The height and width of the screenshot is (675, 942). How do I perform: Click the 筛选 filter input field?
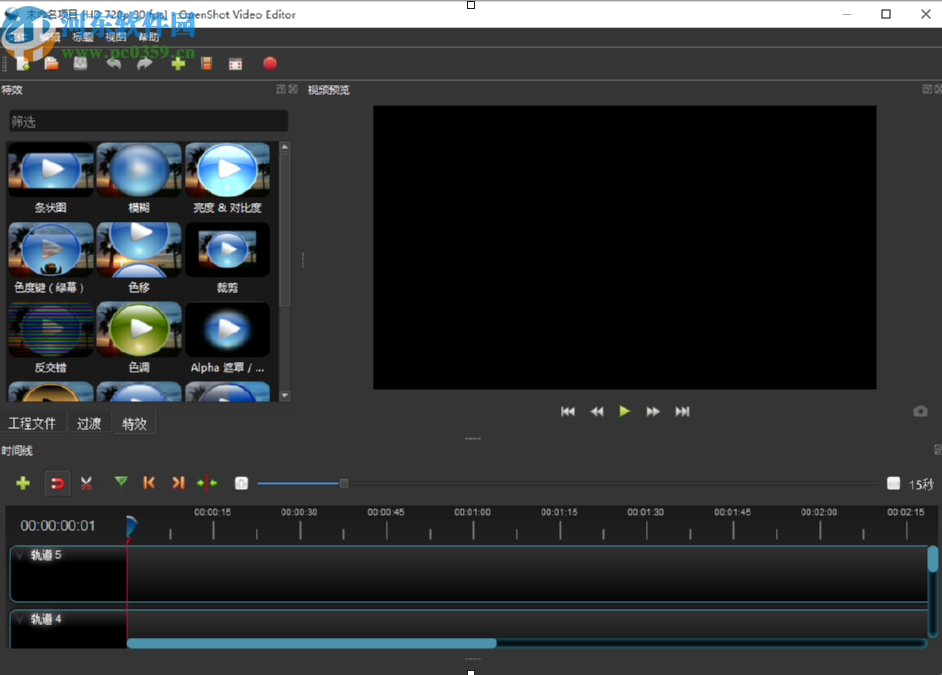point(147,121)
